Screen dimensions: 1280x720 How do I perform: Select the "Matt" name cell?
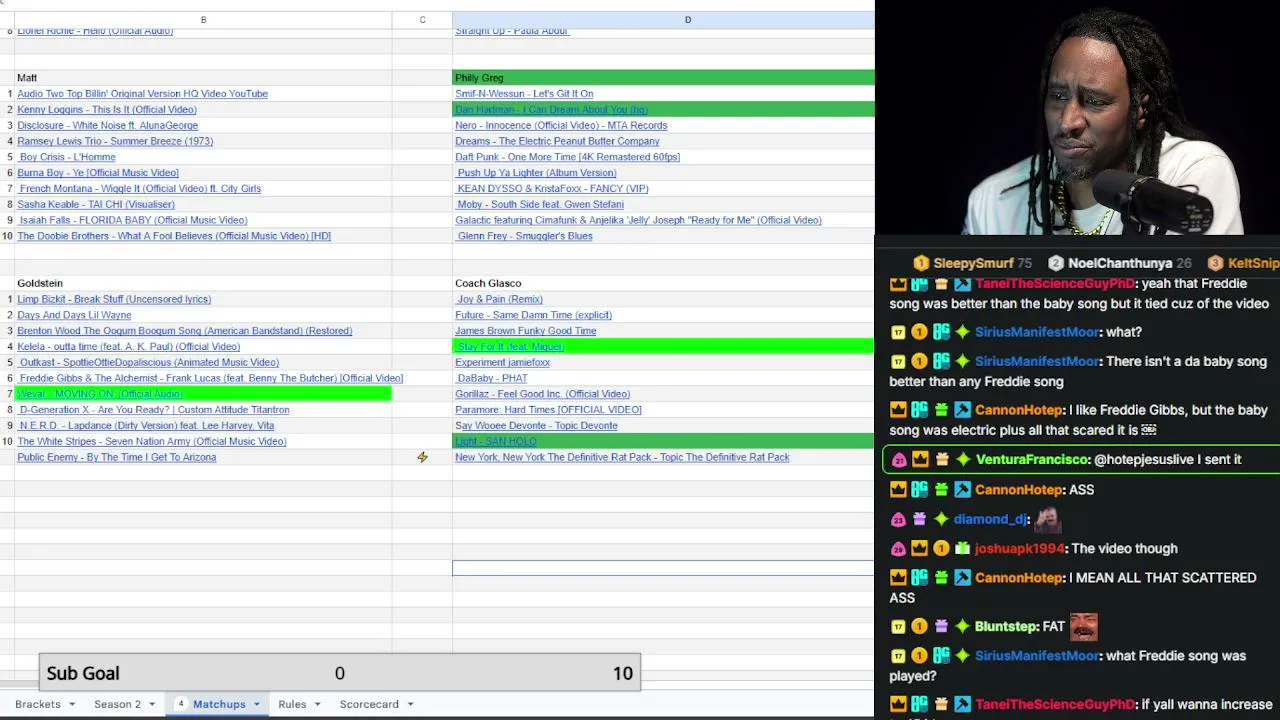click(203, 78)
